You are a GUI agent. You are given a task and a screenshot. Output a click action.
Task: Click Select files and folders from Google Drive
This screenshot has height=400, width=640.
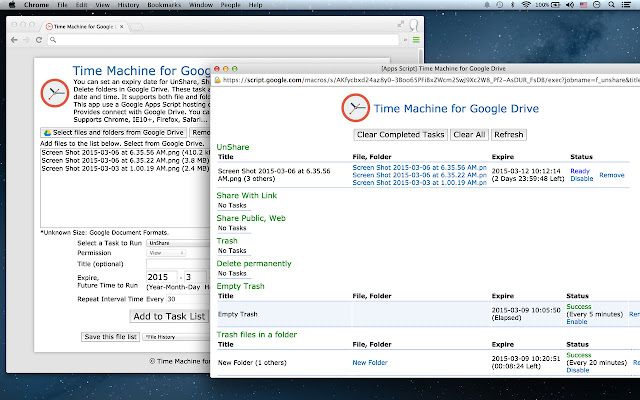click(113, 133)
